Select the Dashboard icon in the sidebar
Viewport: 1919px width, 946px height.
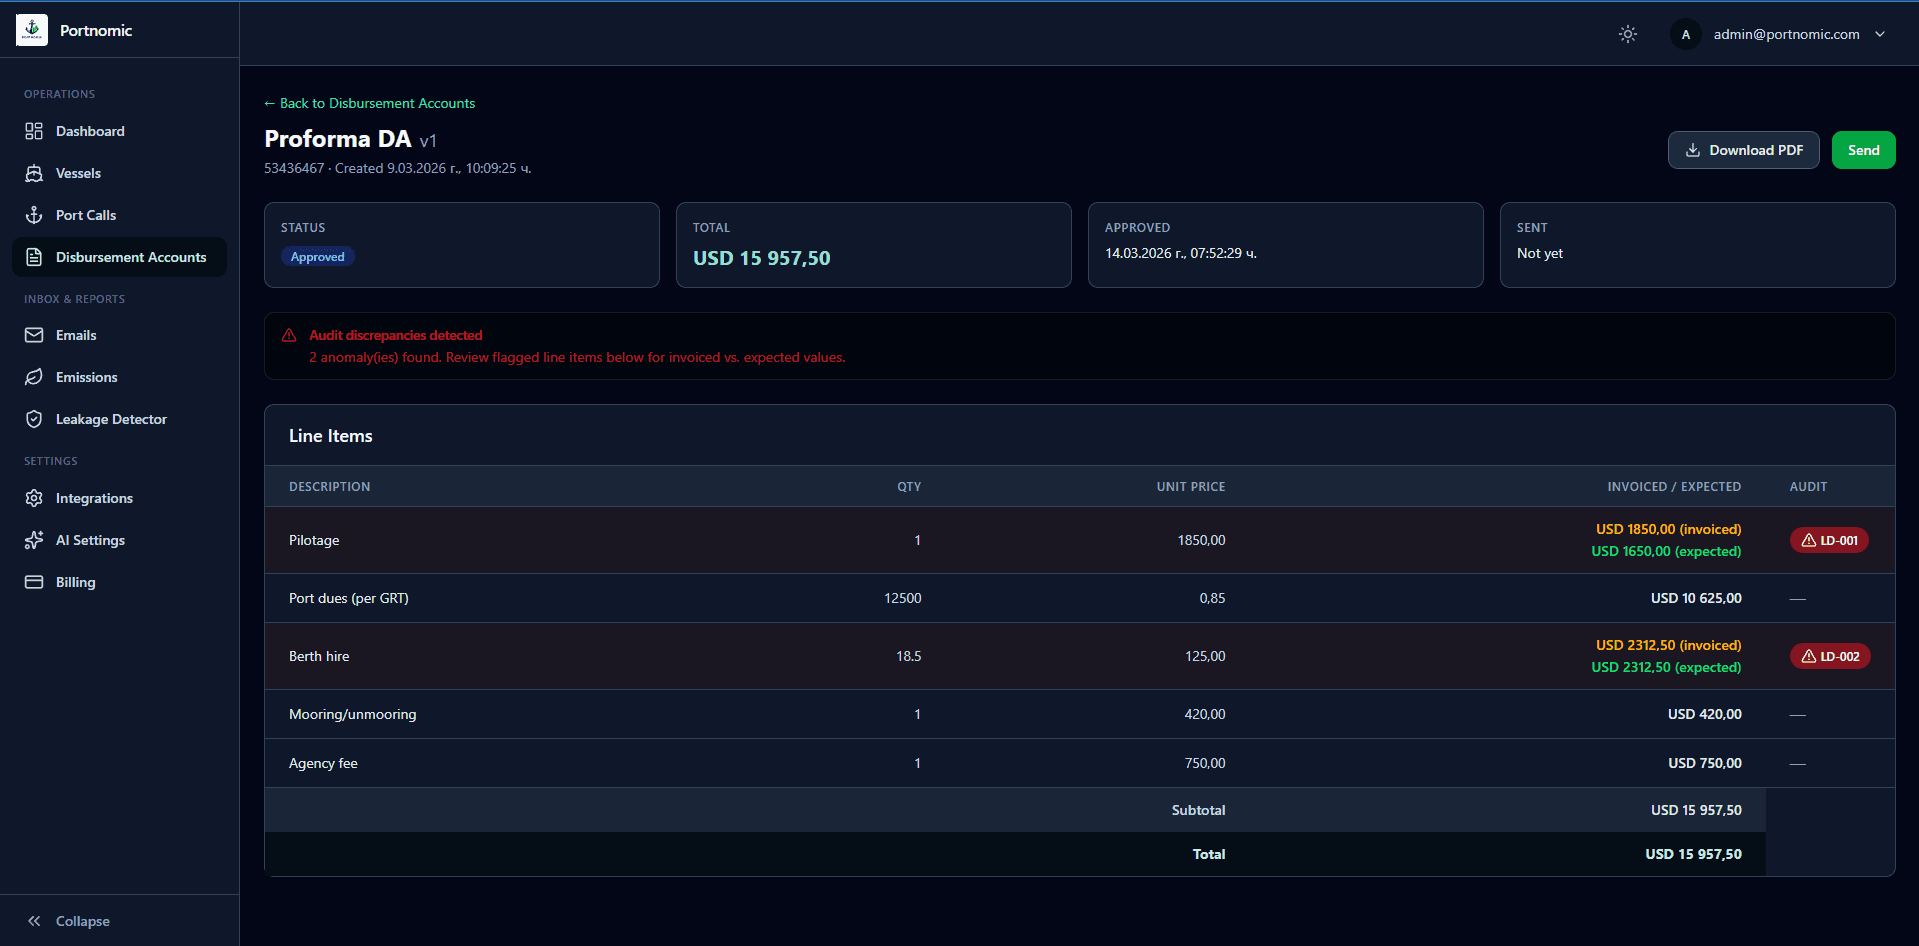pos(34,131)
